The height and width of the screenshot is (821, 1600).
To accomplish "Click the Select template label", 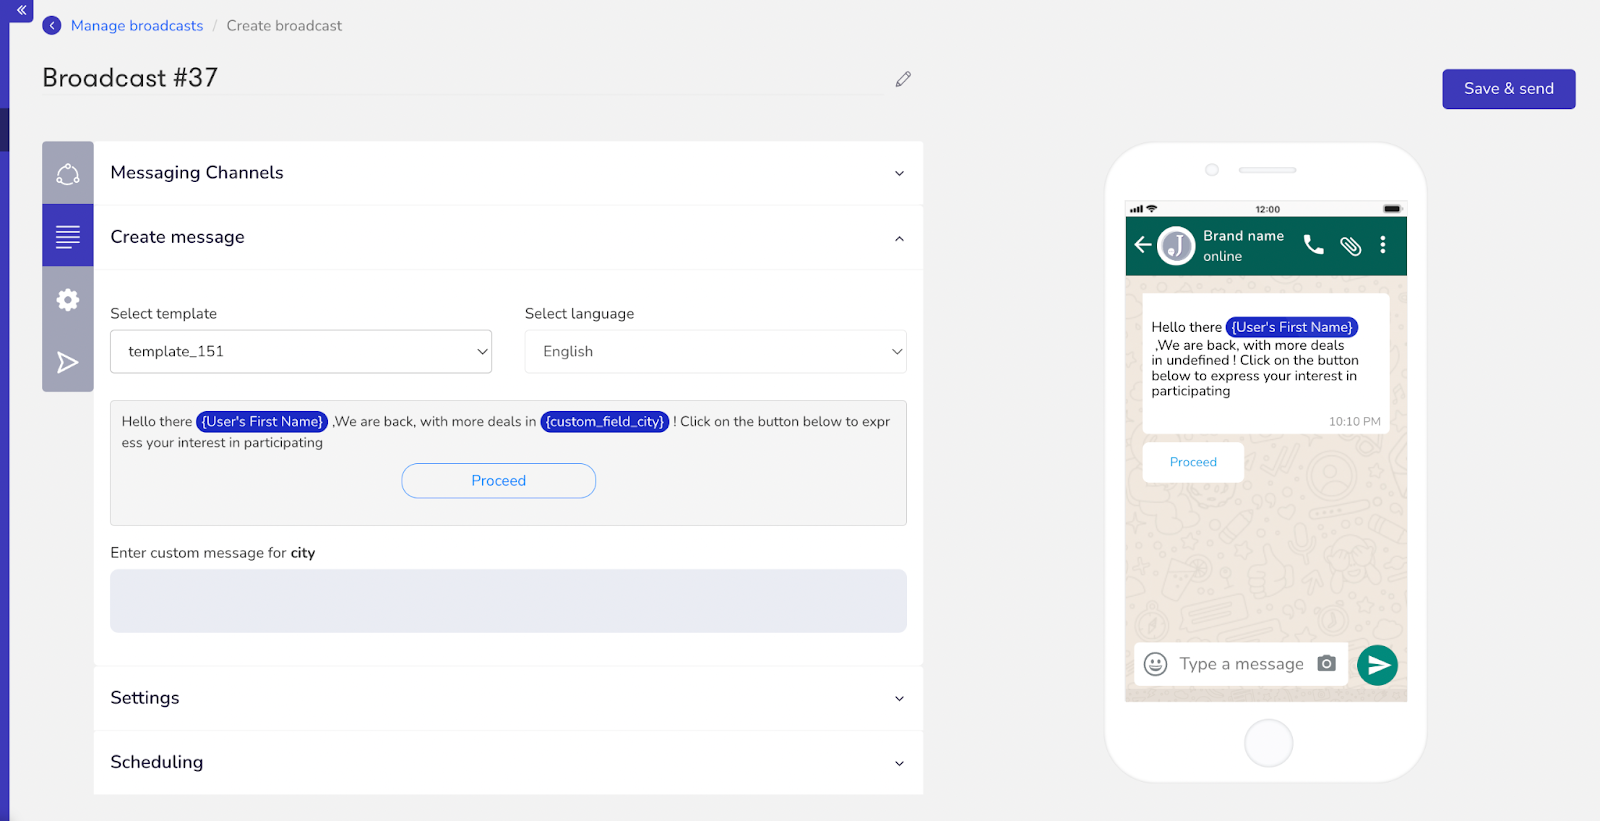I will [163, 314].
